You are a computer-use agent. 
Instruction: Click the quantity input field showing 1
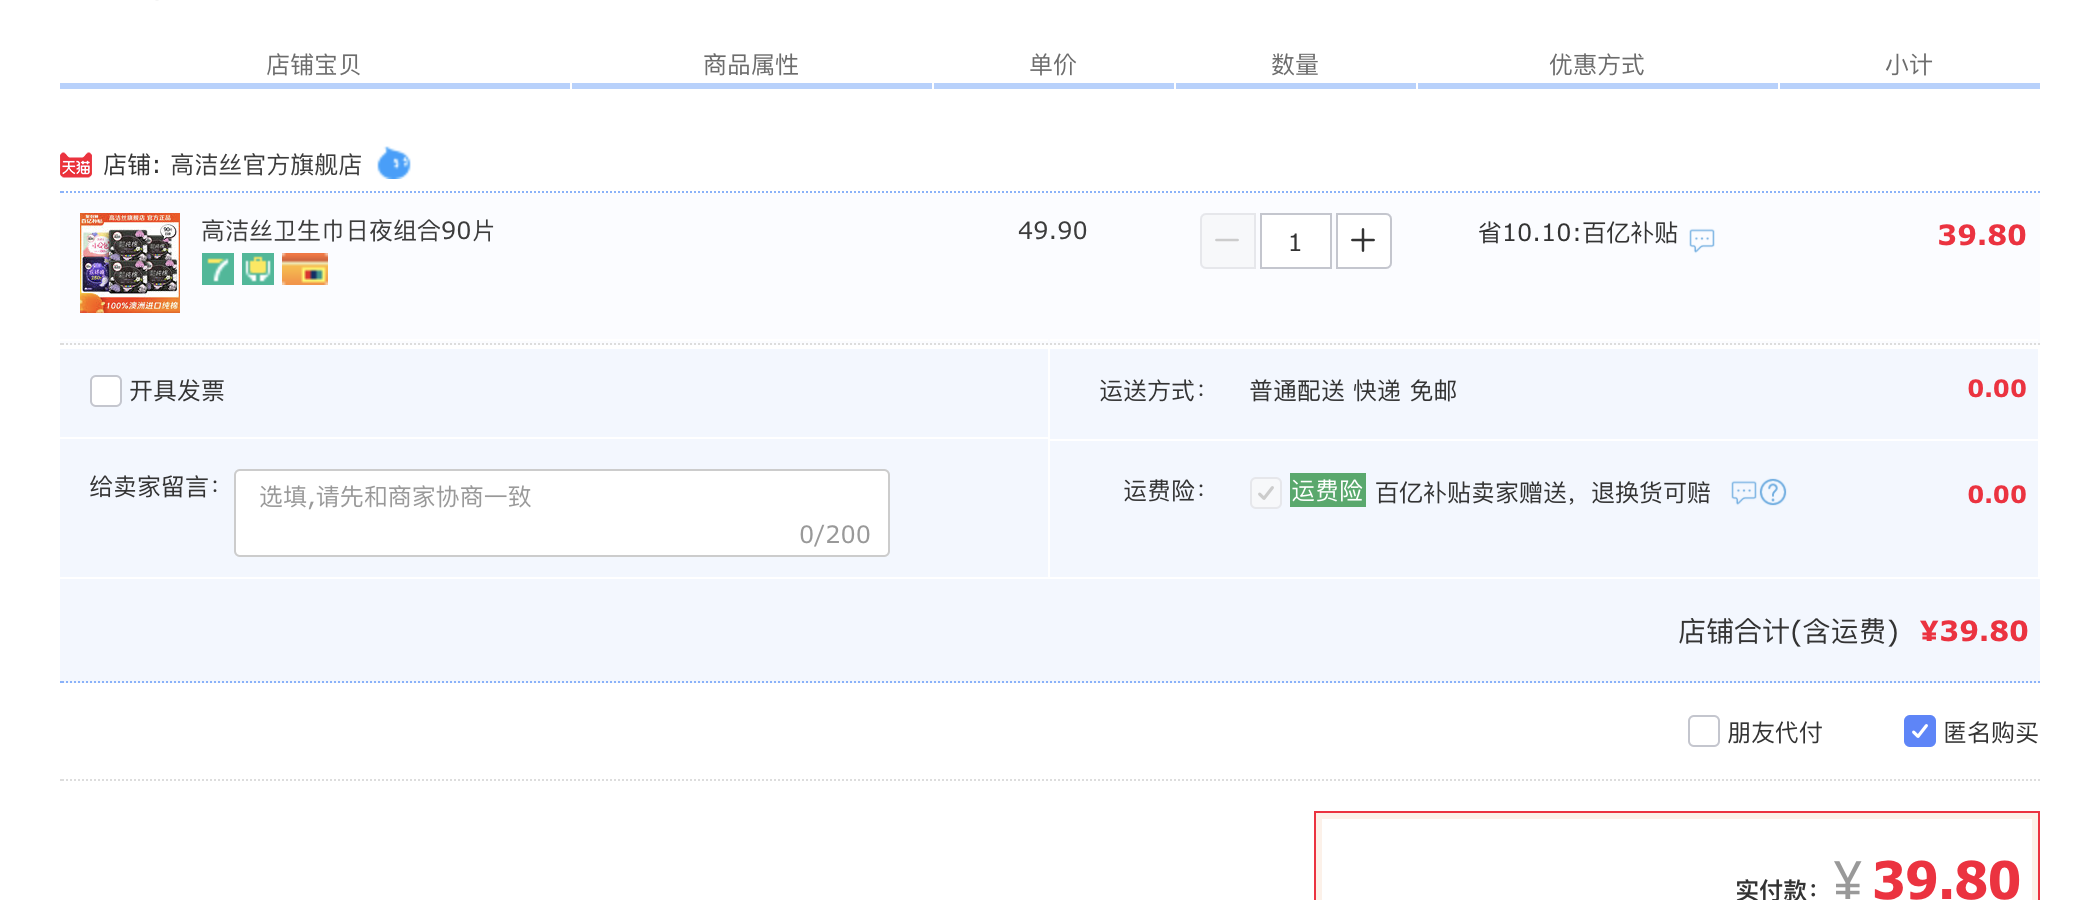[x=1296, y=241]
